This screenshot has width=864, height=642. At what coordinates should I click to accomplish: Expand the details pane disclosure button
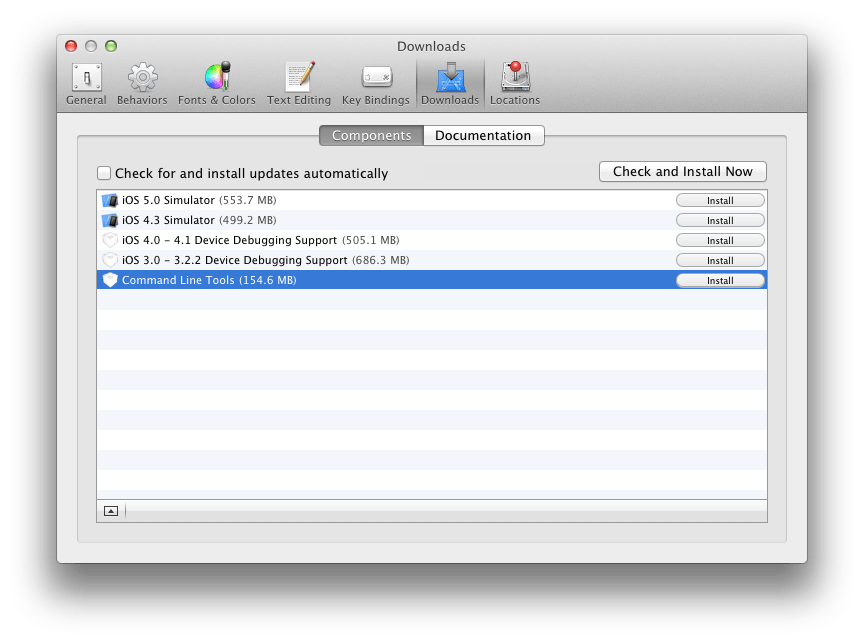[x=111, y=510]
